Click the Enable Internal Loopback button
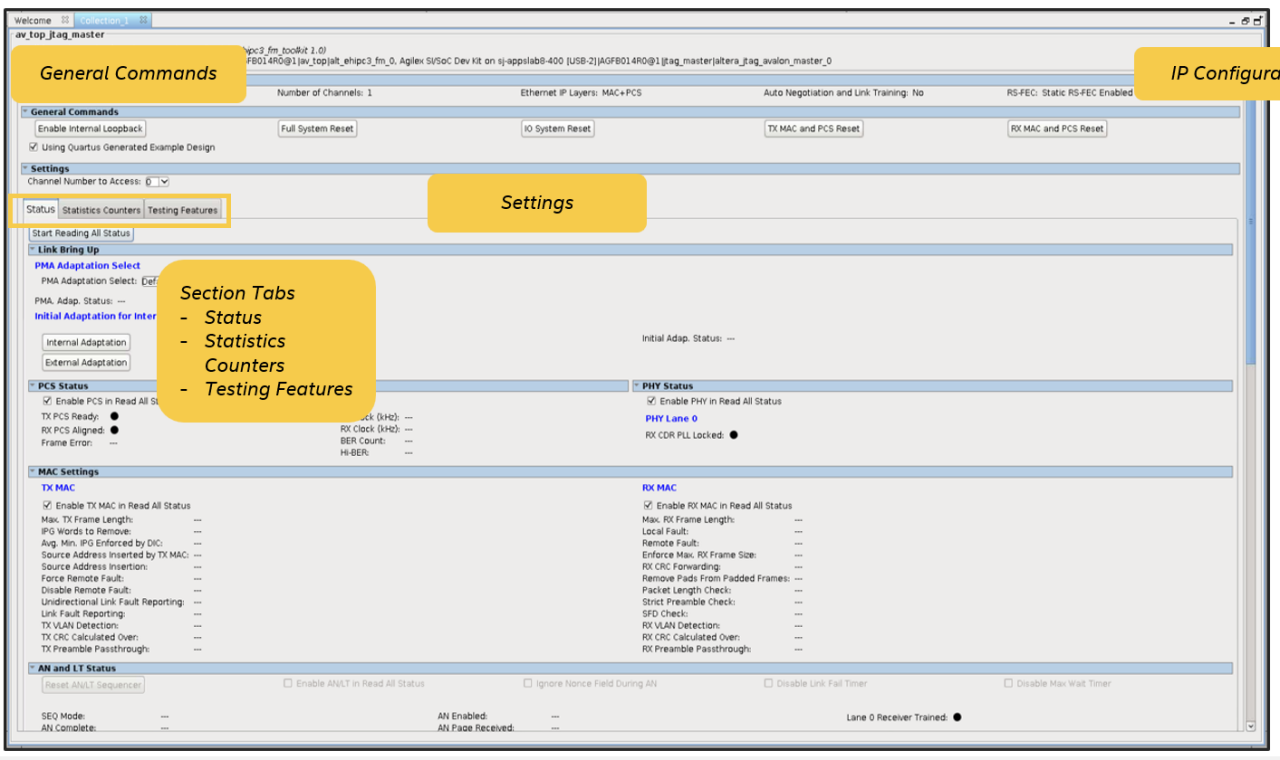 (x=90, y=128)
